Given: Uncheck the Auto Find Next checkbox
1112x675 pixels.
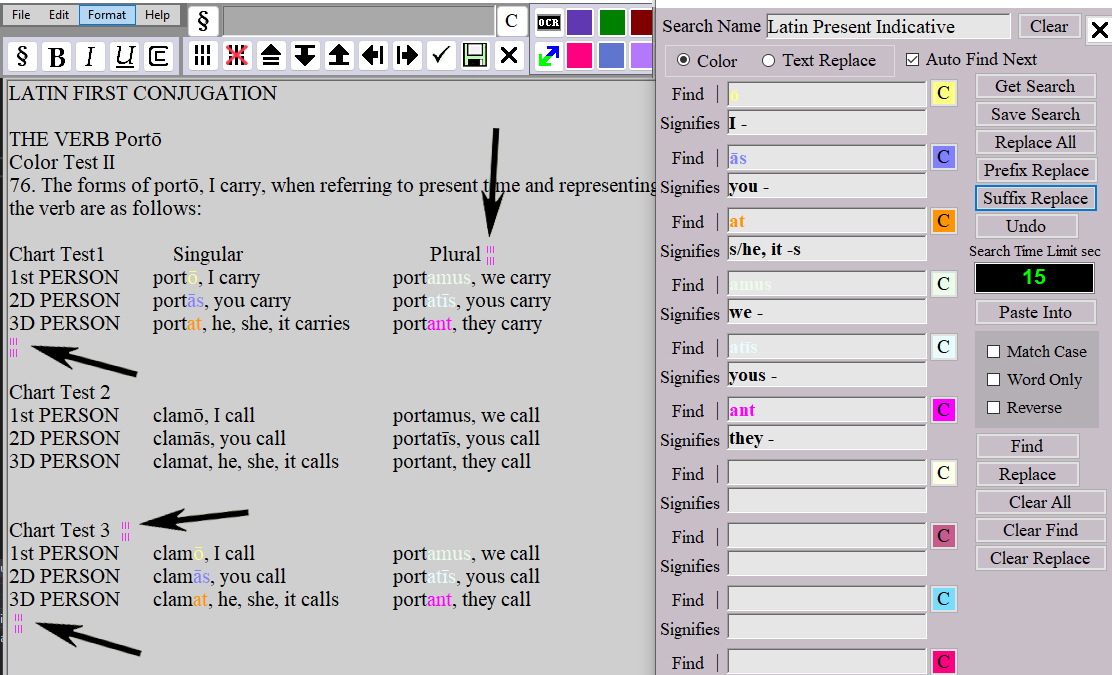Looking at the screenshot, I should pyautogui.click(x=912, y=60).
